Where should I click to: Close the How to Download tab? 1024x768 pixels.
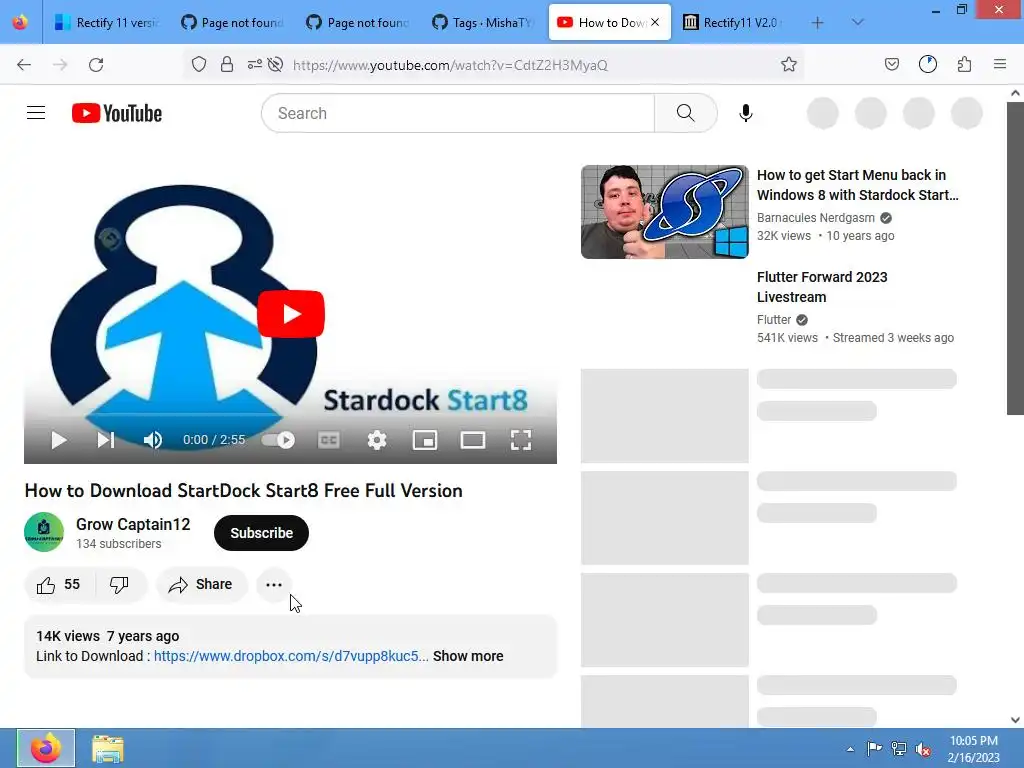tap(655, 22)
